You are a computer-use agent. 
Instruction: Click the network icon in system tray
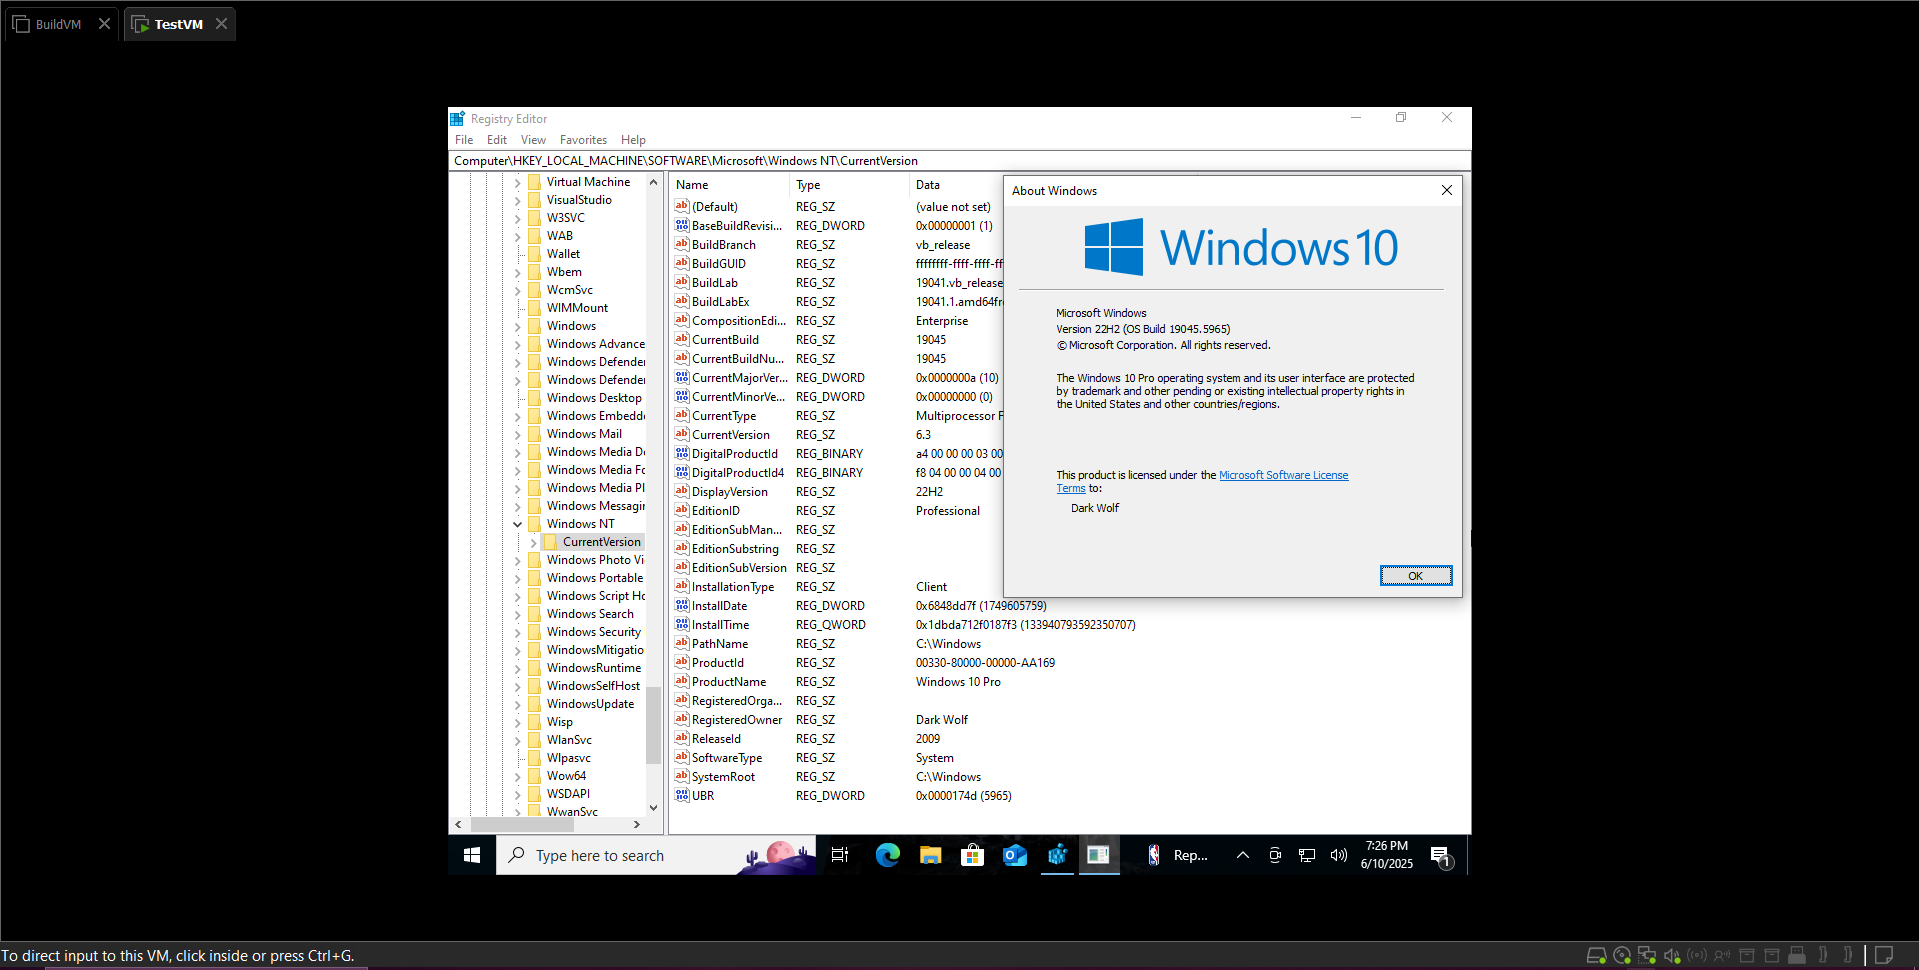(x=1307, y=855)
